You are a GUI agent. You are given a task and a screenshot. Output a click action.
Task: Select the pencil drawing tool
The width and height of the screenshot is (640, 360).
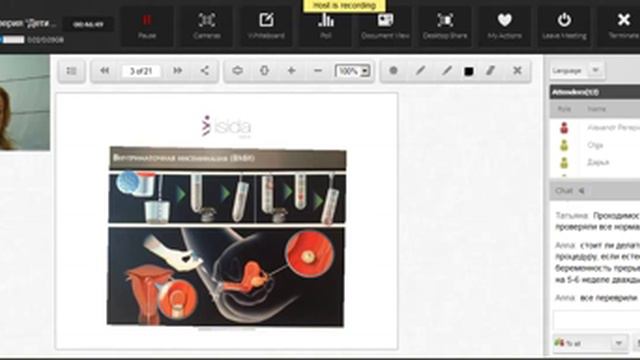[420, 71]
